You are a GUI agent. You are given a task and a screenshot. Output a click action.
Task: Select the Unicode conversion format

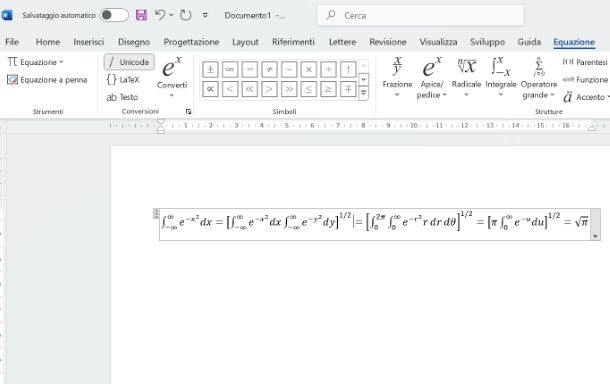click(x=129, y=62)
